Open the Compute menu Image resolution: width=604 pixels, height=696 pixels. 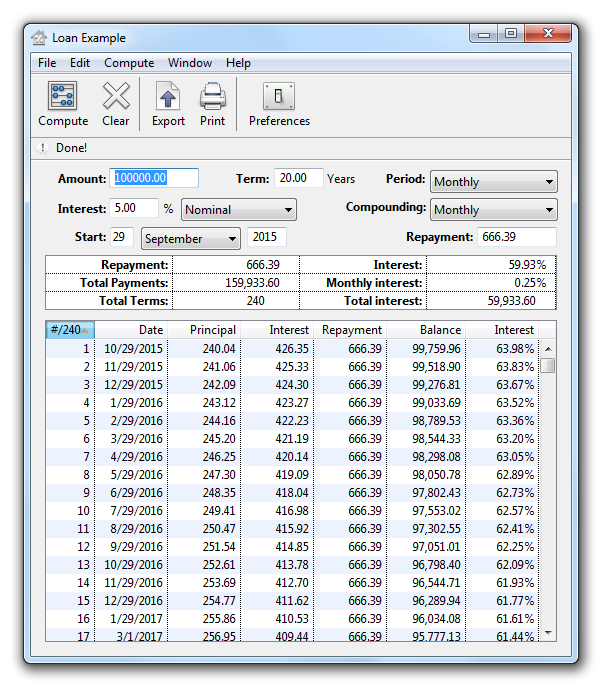(129, 63)
